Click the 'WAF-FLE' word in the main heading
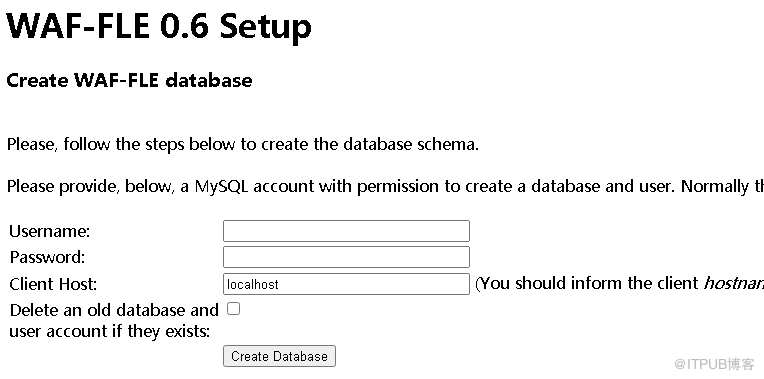The width and height of the screenshot is (764, 379). pyautogui.click(x=78, y=25)
